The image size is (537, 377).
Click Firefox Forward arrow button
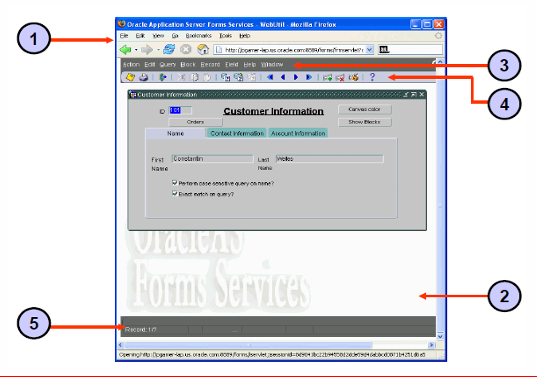pos(147,50)
